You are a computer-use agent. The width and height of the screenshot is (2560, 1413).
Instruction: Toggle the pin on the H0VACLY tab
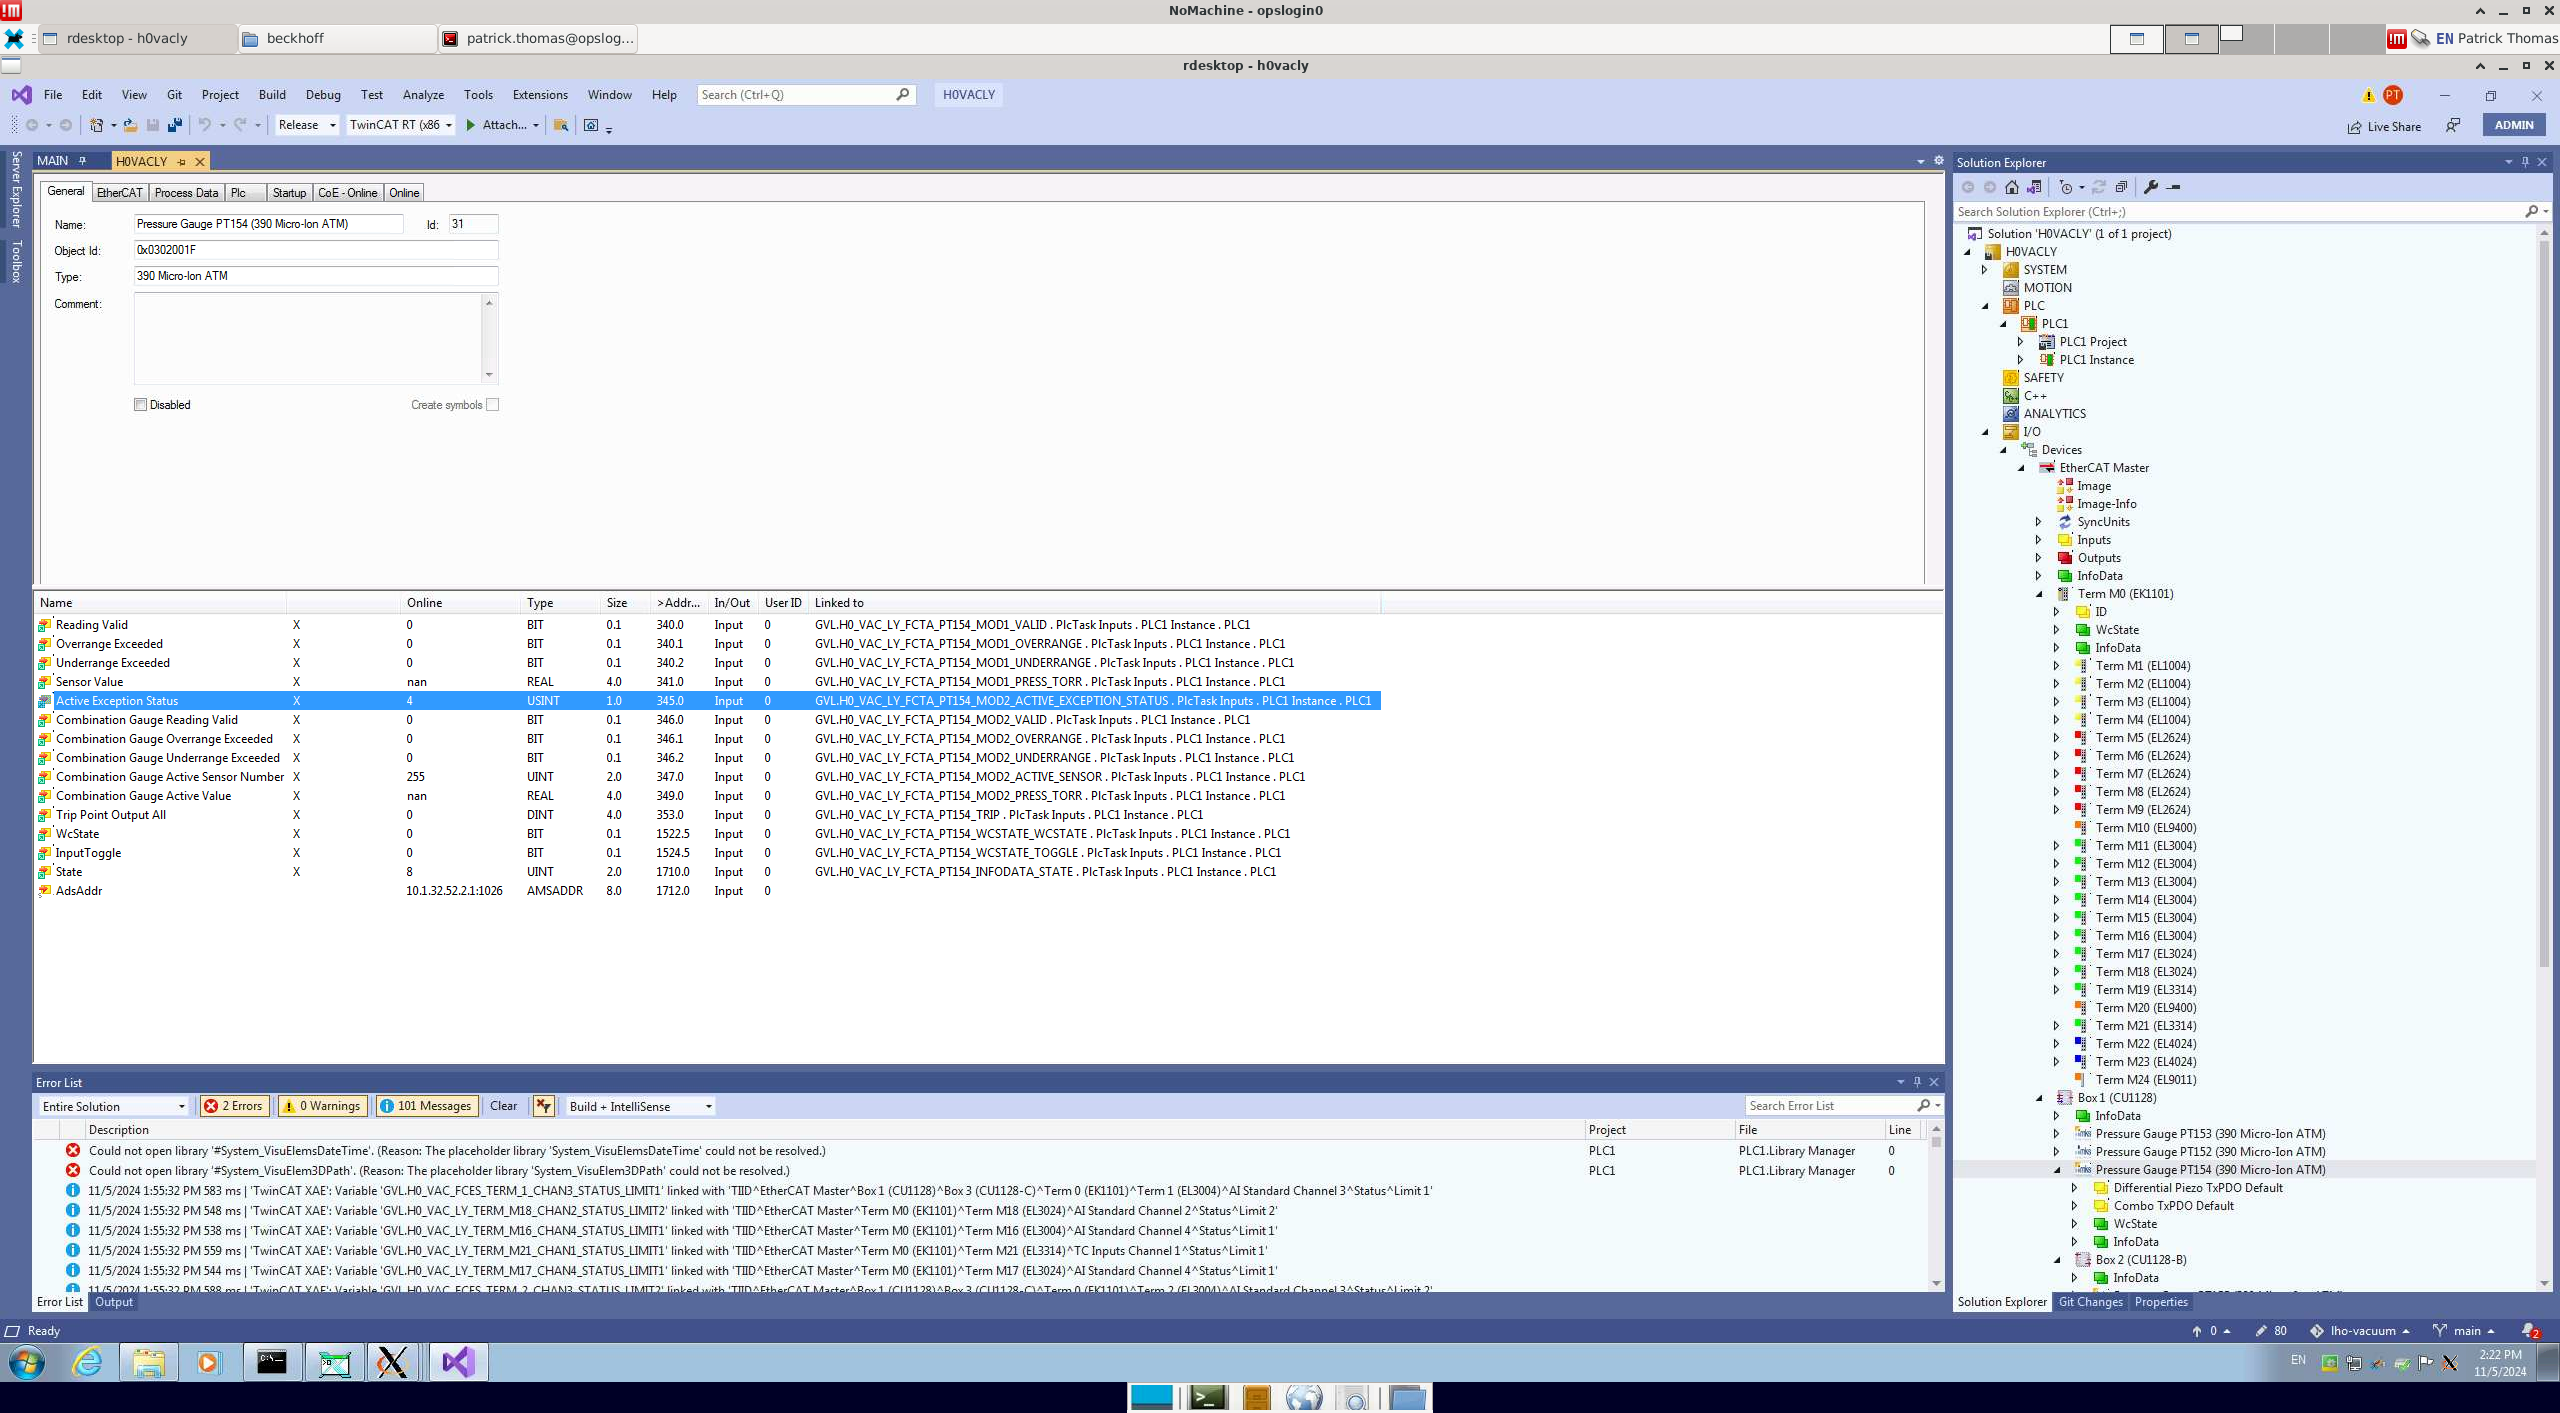(x=181, y=162)
